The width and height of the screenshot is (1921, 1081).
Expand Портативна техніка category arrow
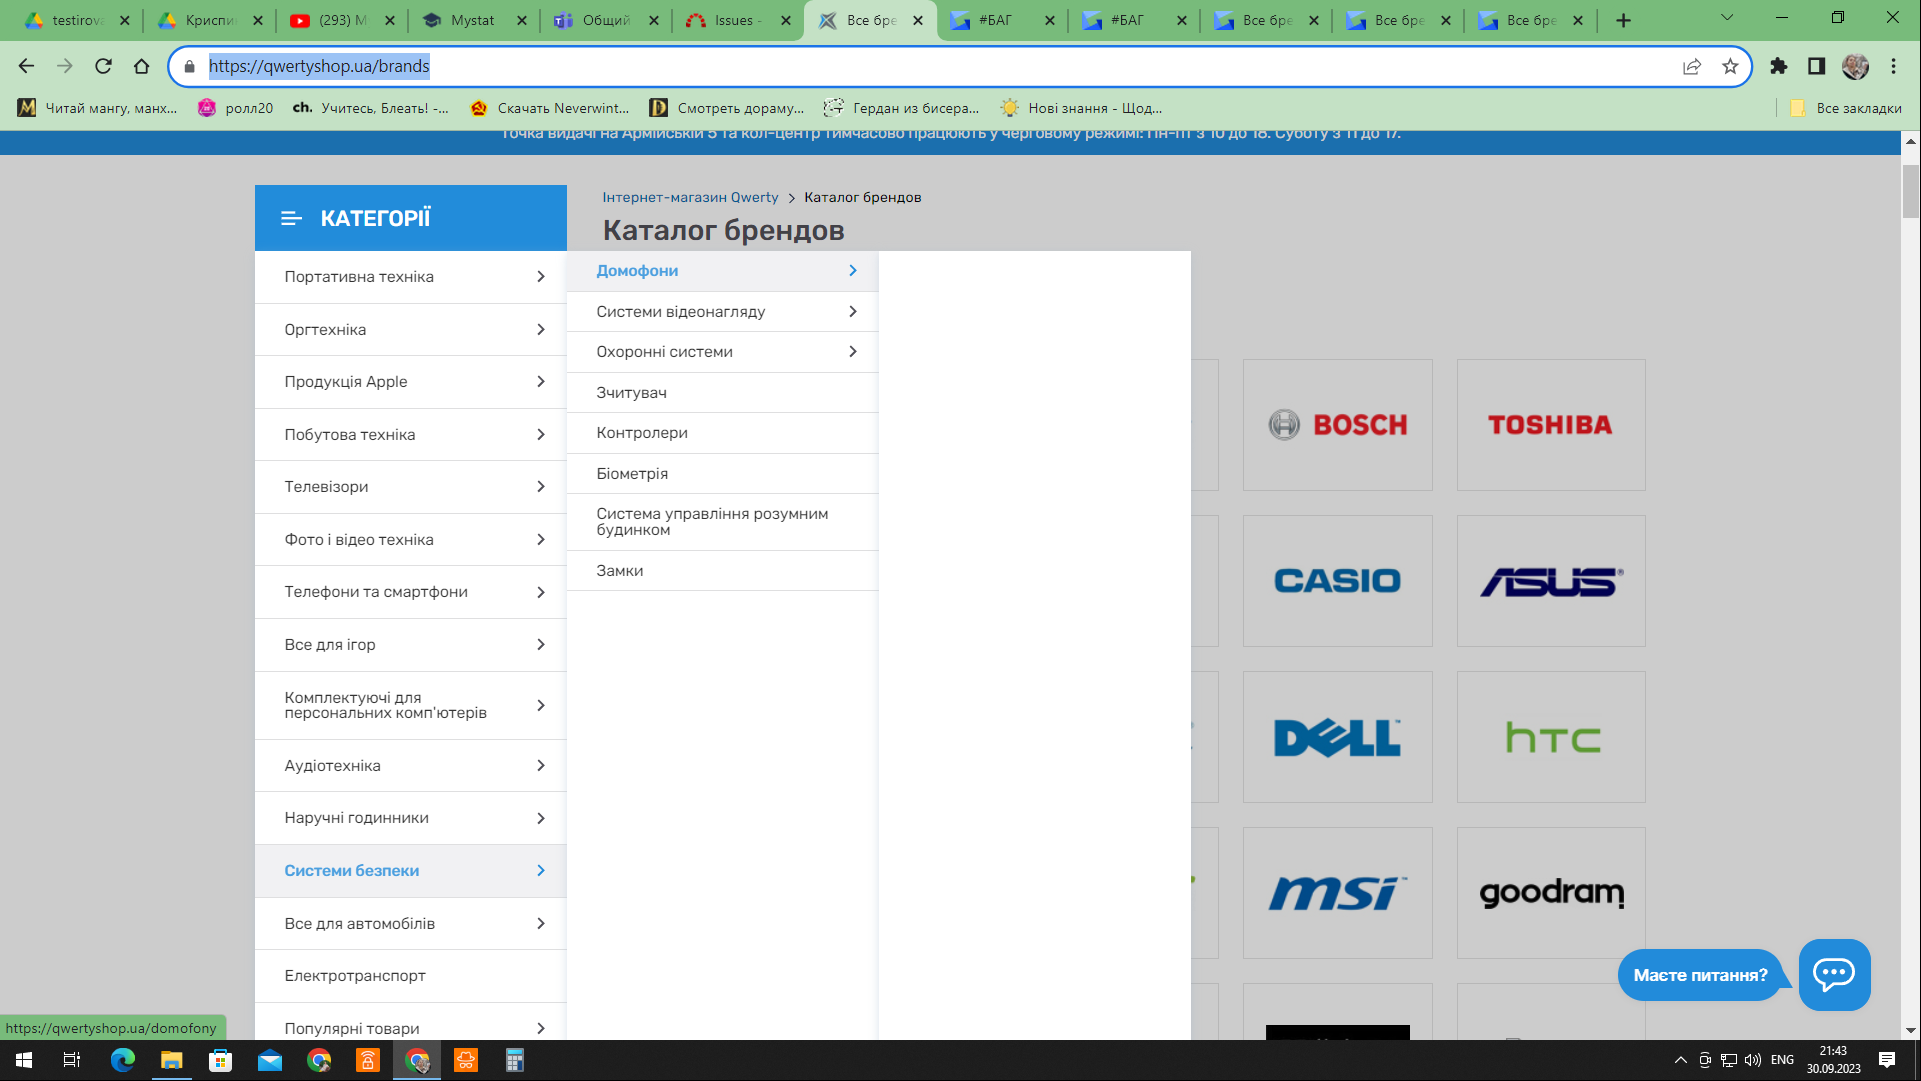click(x=540, y=276)
